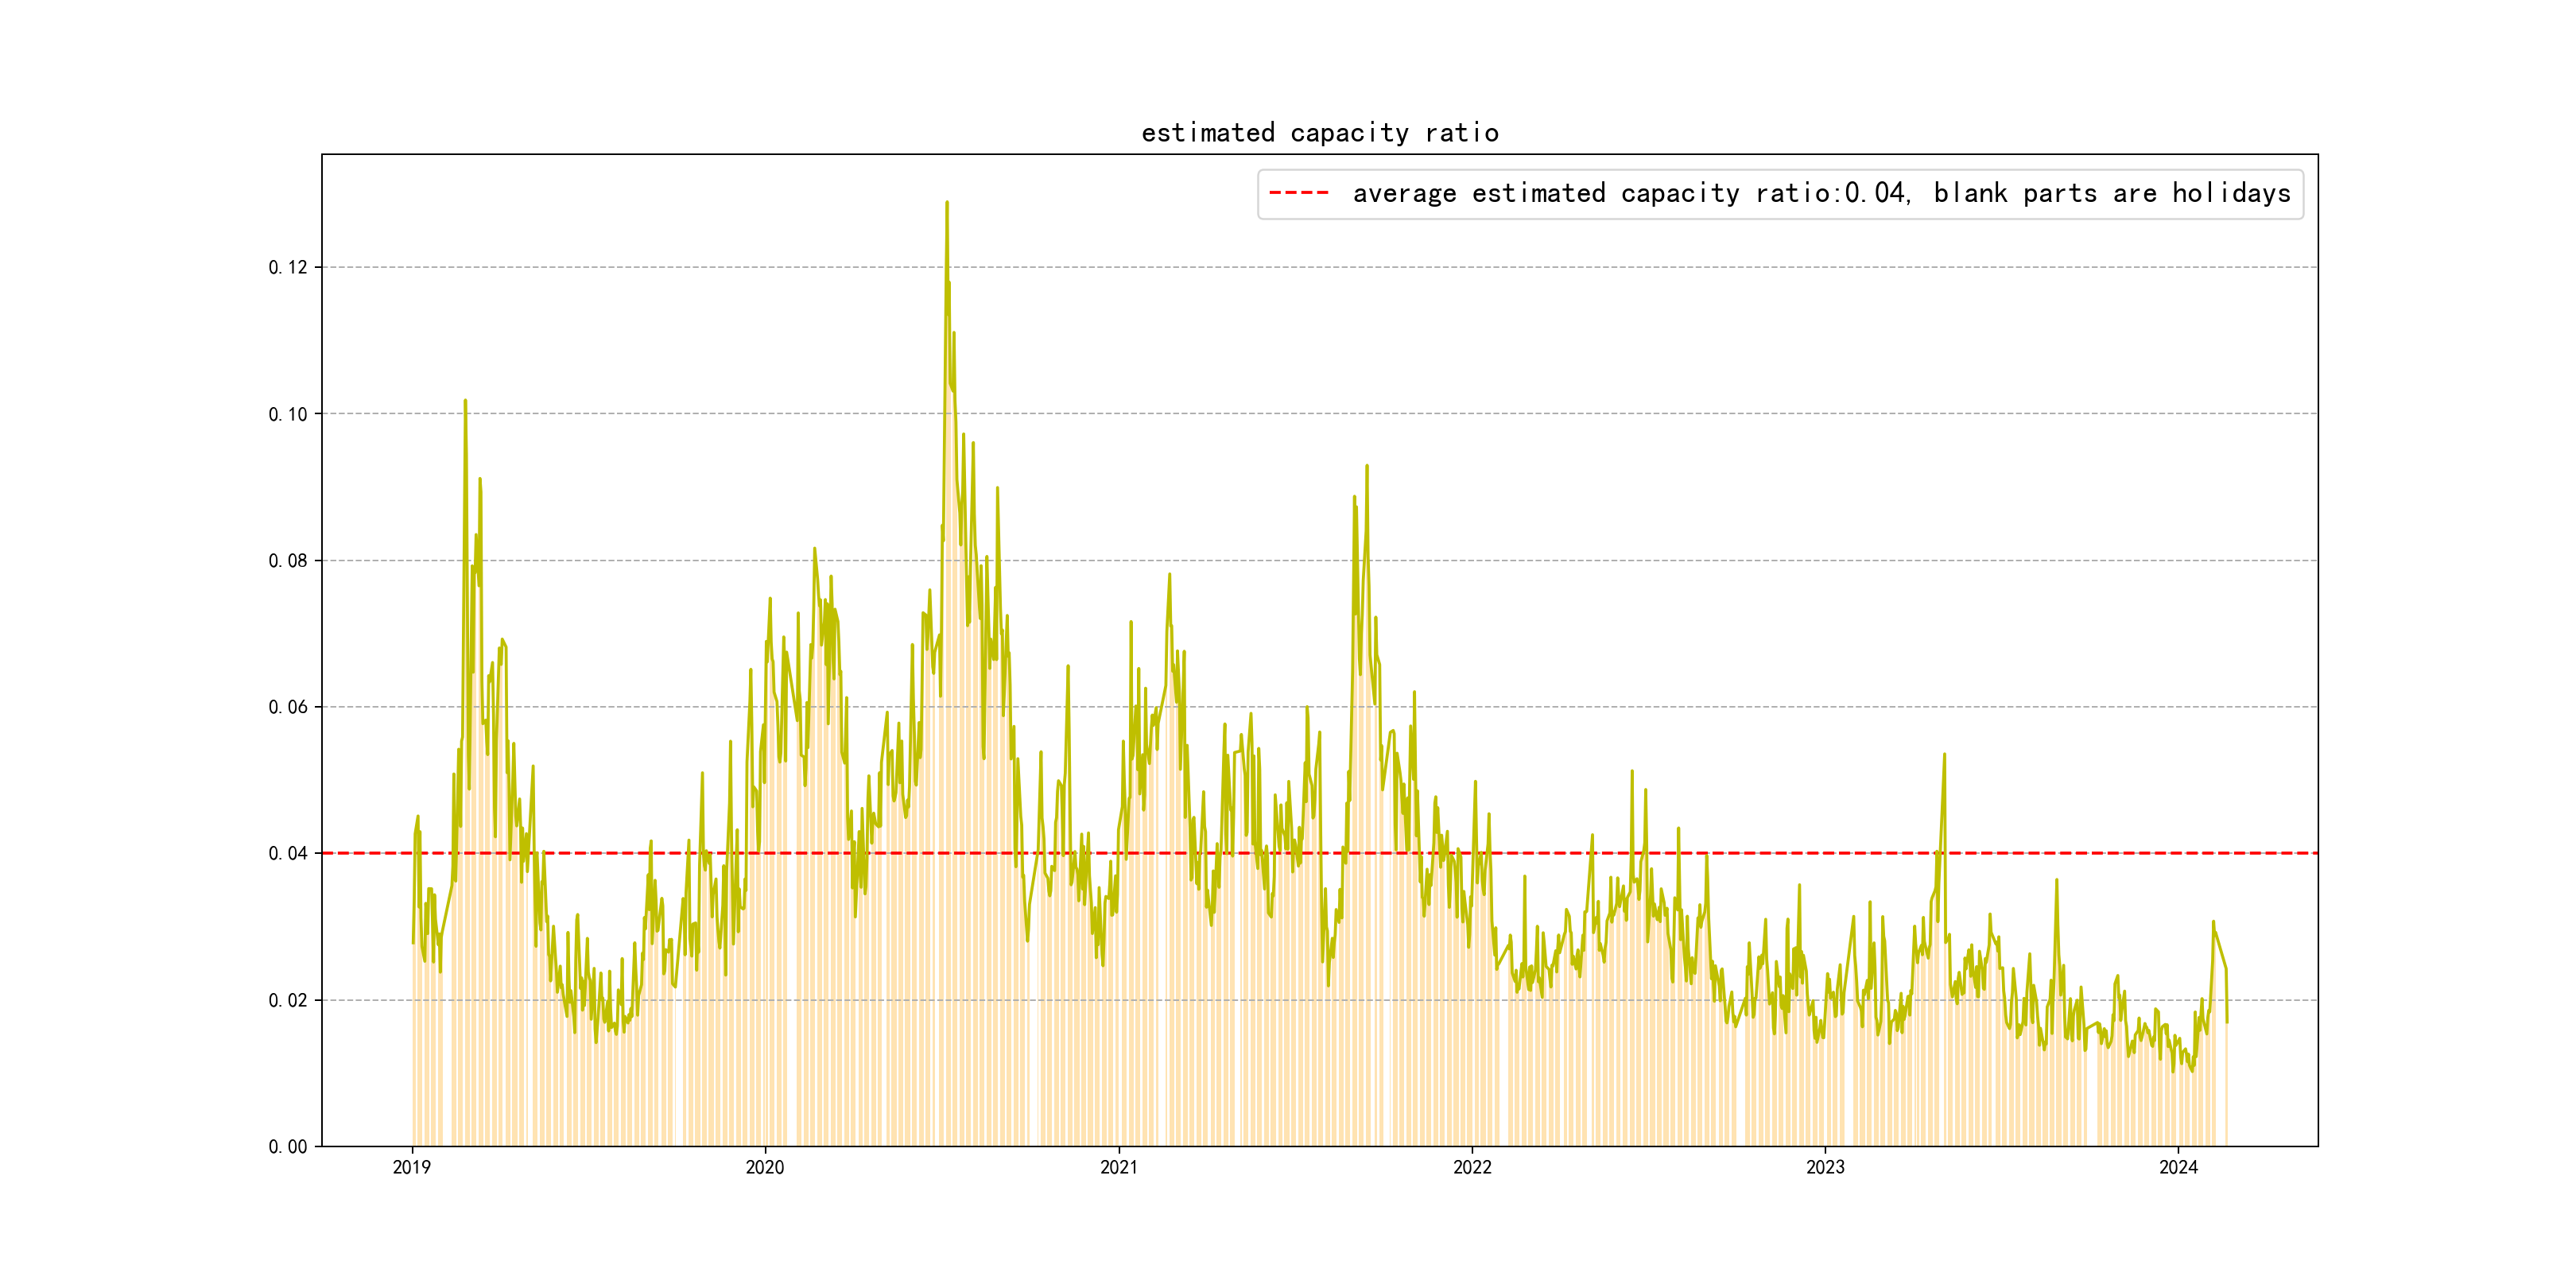Click the 2021 x-axis tick label
This screenshot has height=1288, width=2576.
coord(1118,1167)
